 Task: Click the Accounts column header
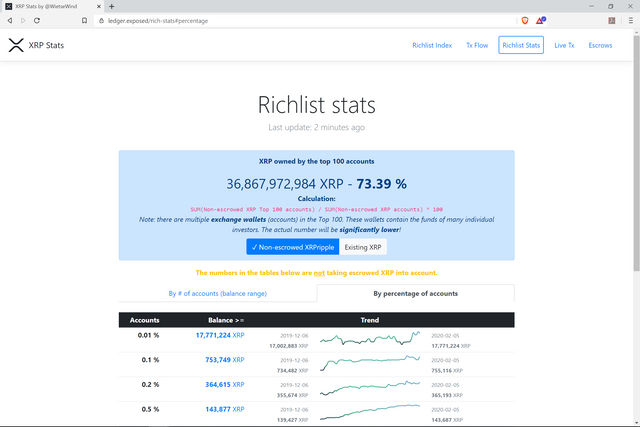pos(144,320)
